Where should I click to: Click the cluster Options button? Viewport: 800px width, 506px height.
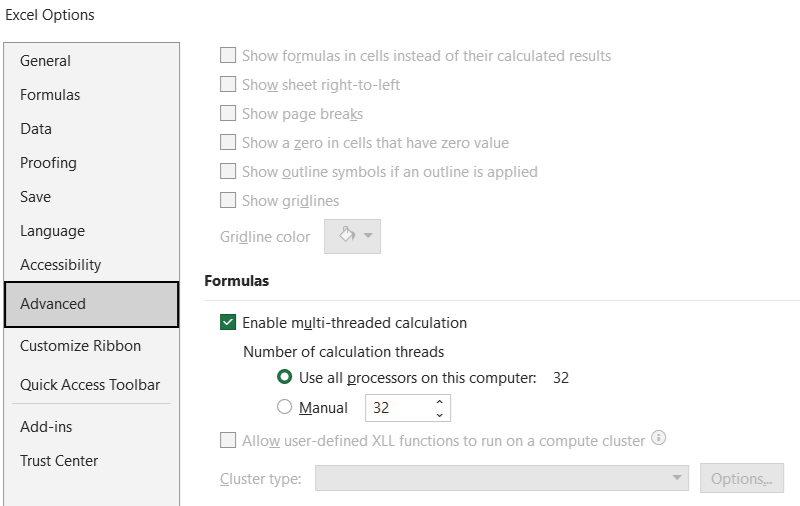[x=741, y=478]
